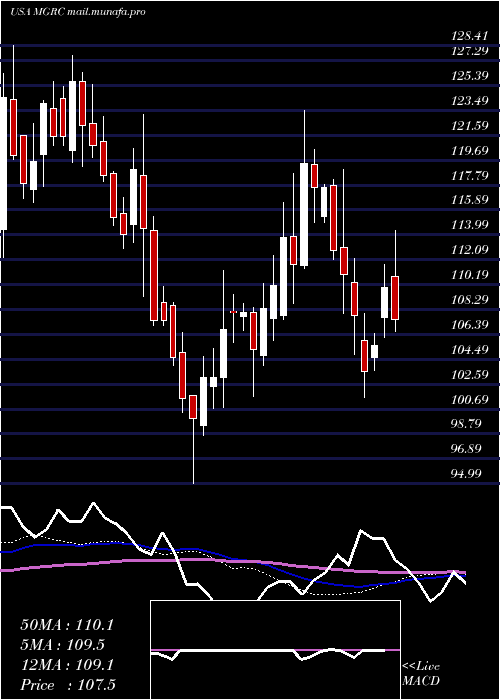Image resolution: width=500 pixels, height=700 pixels.
Task: Click the <<Live MACD label
Action: pos(421,674)
